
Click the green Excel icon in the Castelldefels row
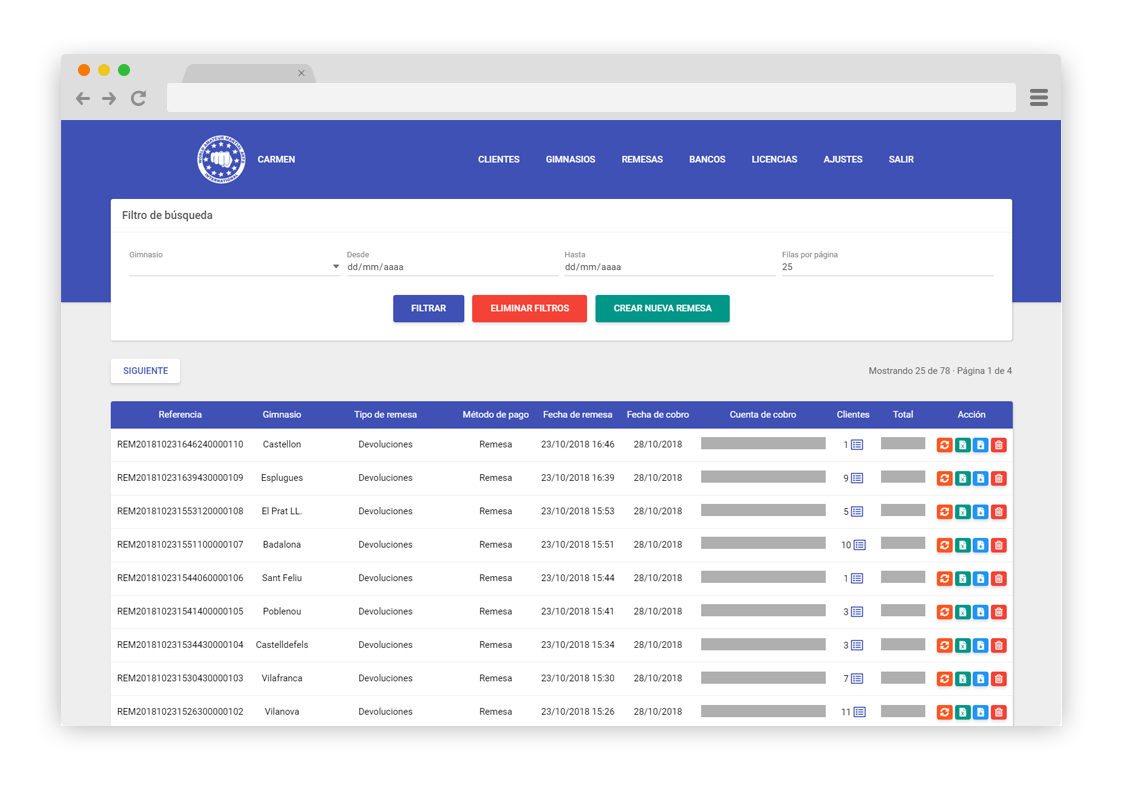click(x=962, y=645)
